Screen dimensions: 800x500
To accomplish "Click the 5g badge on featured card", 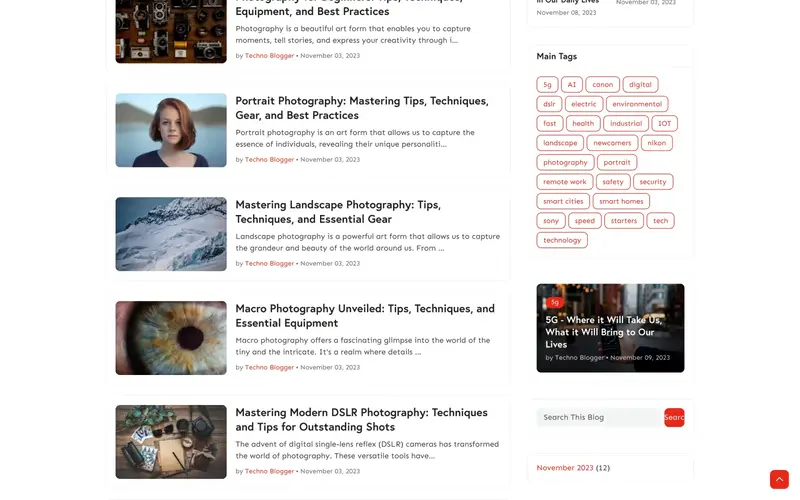I will pyautogui.click(x=555, y=303).
